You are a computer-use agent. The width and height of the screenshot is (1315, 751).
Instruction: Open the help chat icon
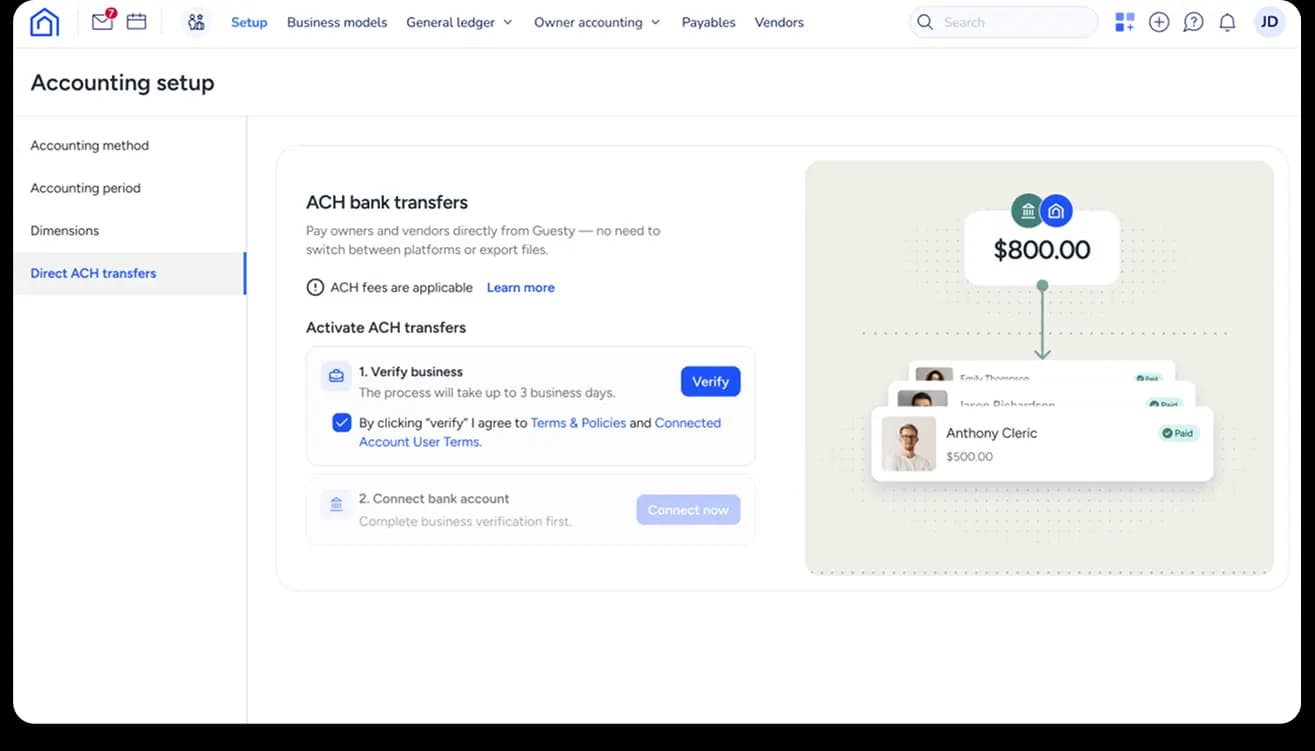point(1193,22)
